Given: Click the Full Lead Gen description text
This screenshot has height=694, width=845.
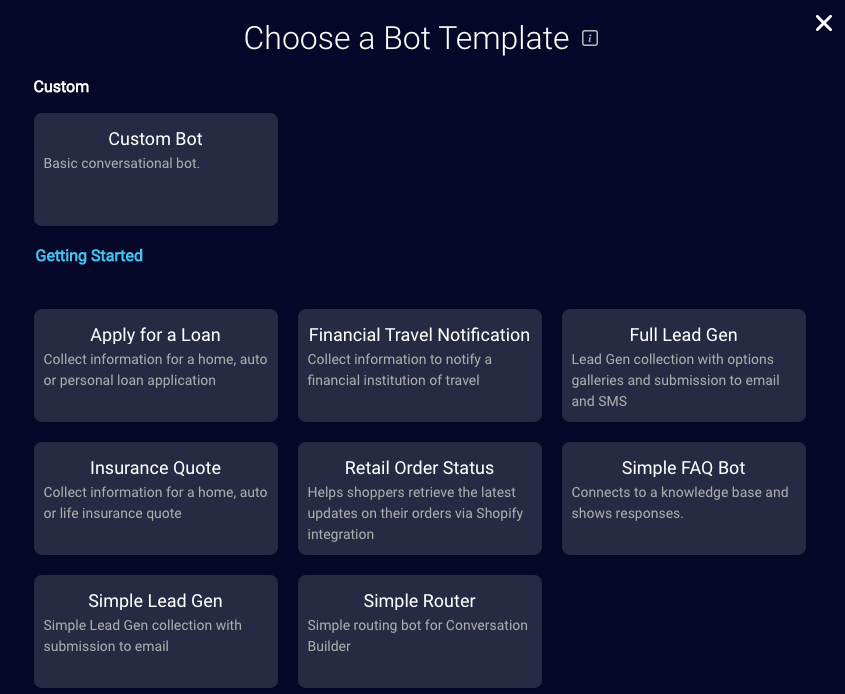Looking at the screenshot, I should tap(675, 380).
